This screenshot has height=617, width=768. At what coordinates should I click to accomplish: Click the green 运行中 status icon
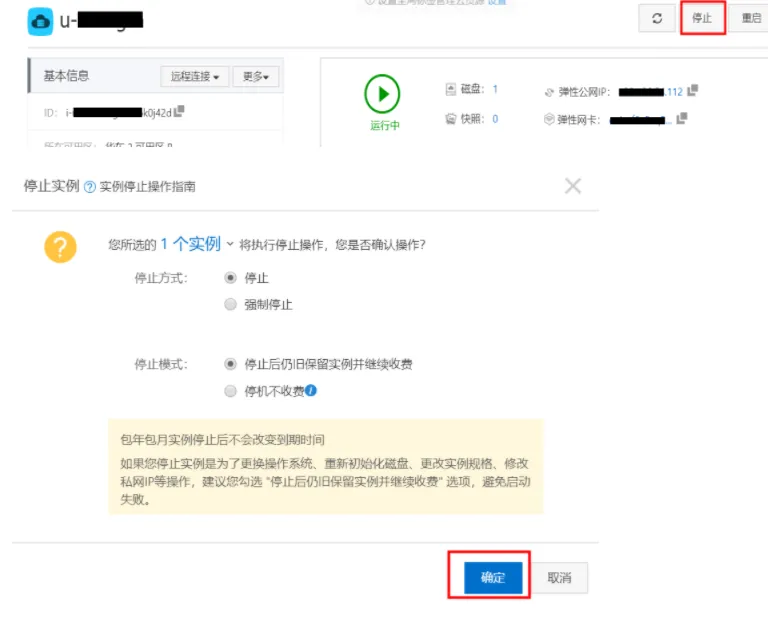click(382, 94)
